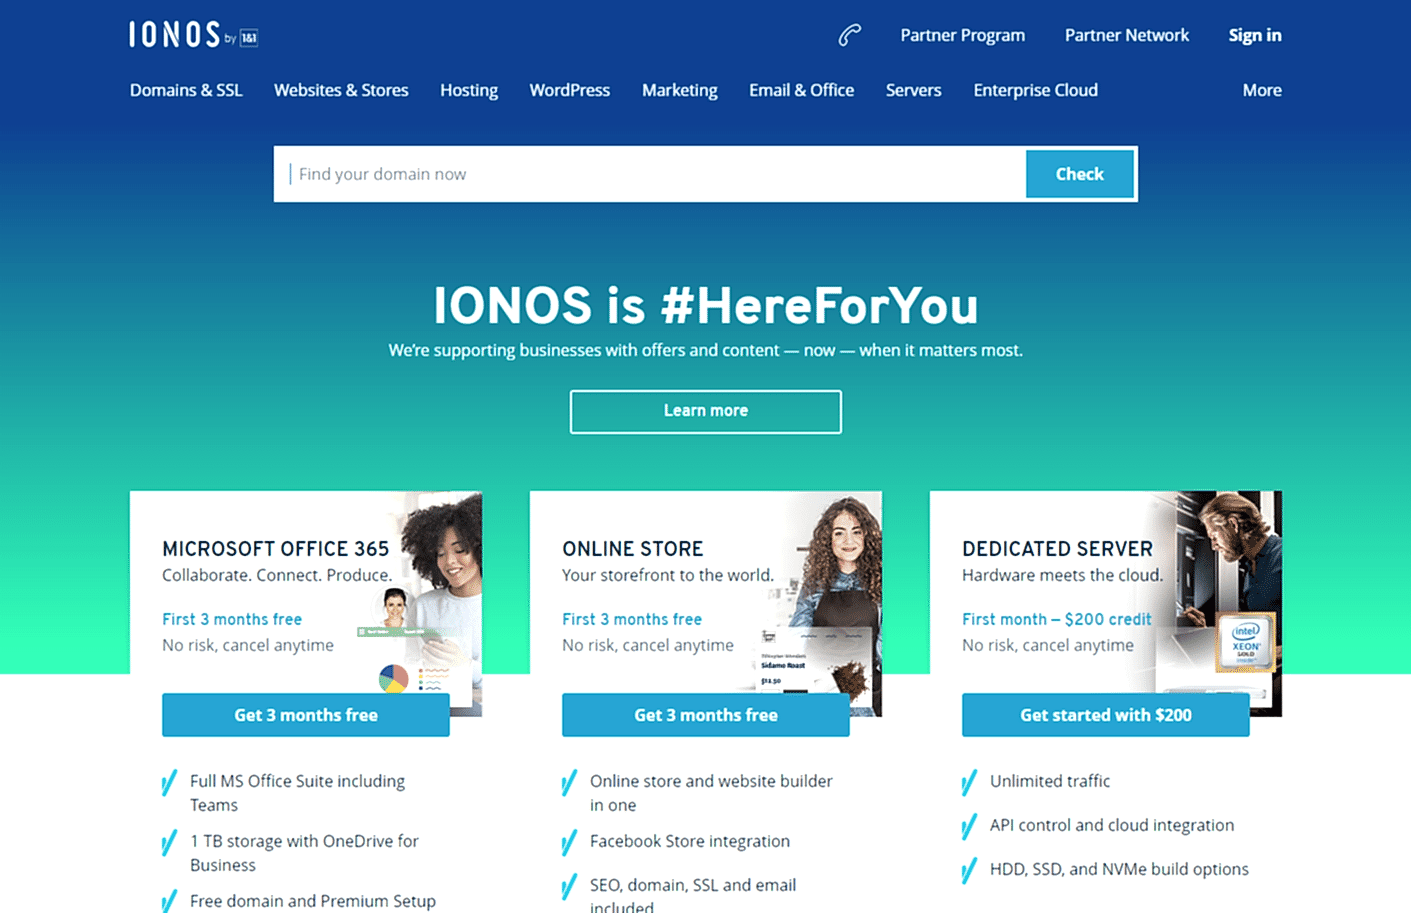Open Partner Program link
Viewport: 1411px width, 913px height.
[x=962, y=35]
